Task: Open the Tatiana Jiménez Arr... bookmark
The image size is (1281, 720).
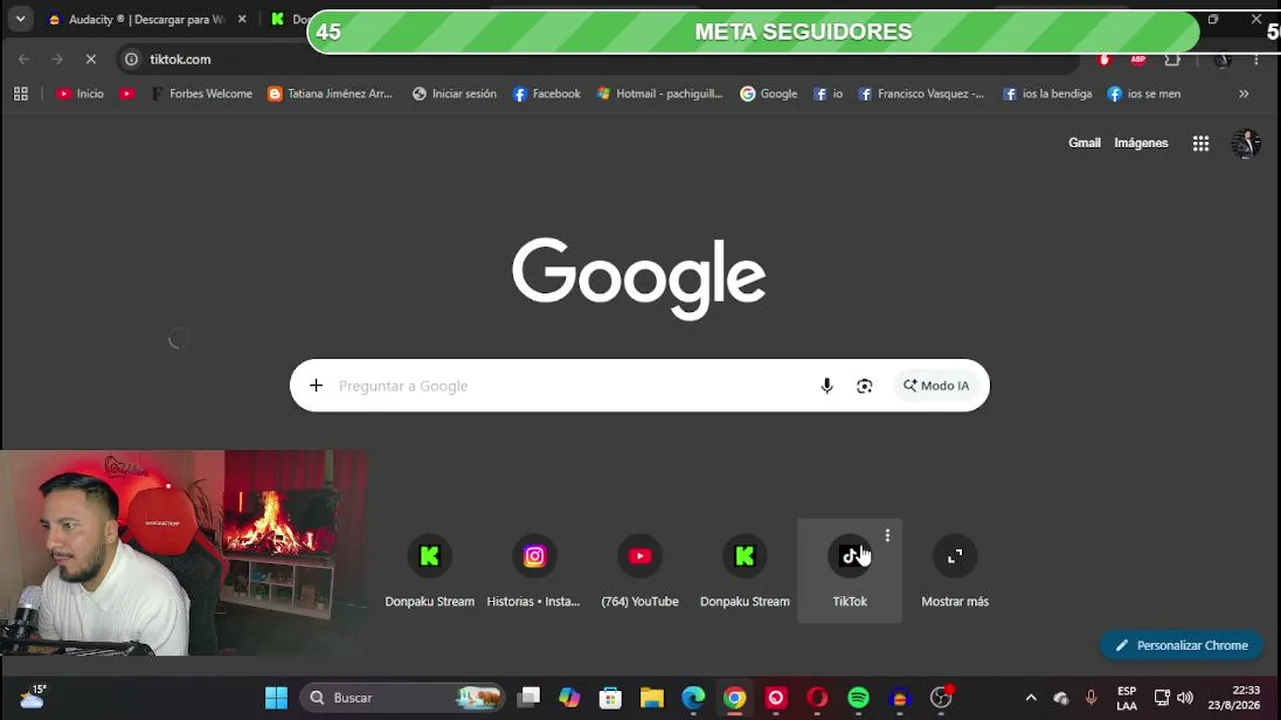Action: tap(330, 93)
